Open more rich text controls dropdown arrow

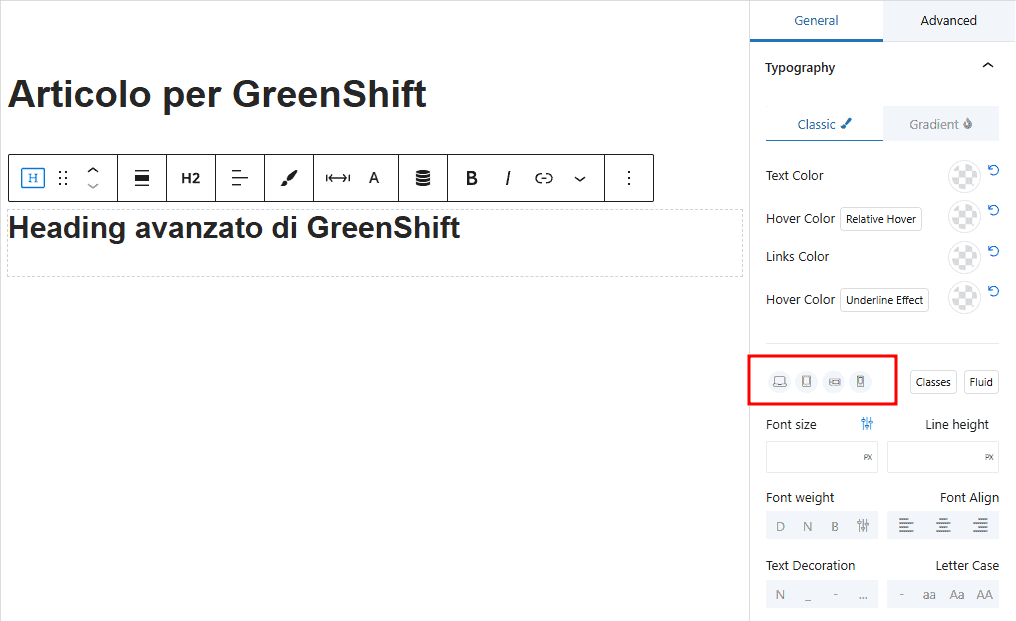pos(580,178)
